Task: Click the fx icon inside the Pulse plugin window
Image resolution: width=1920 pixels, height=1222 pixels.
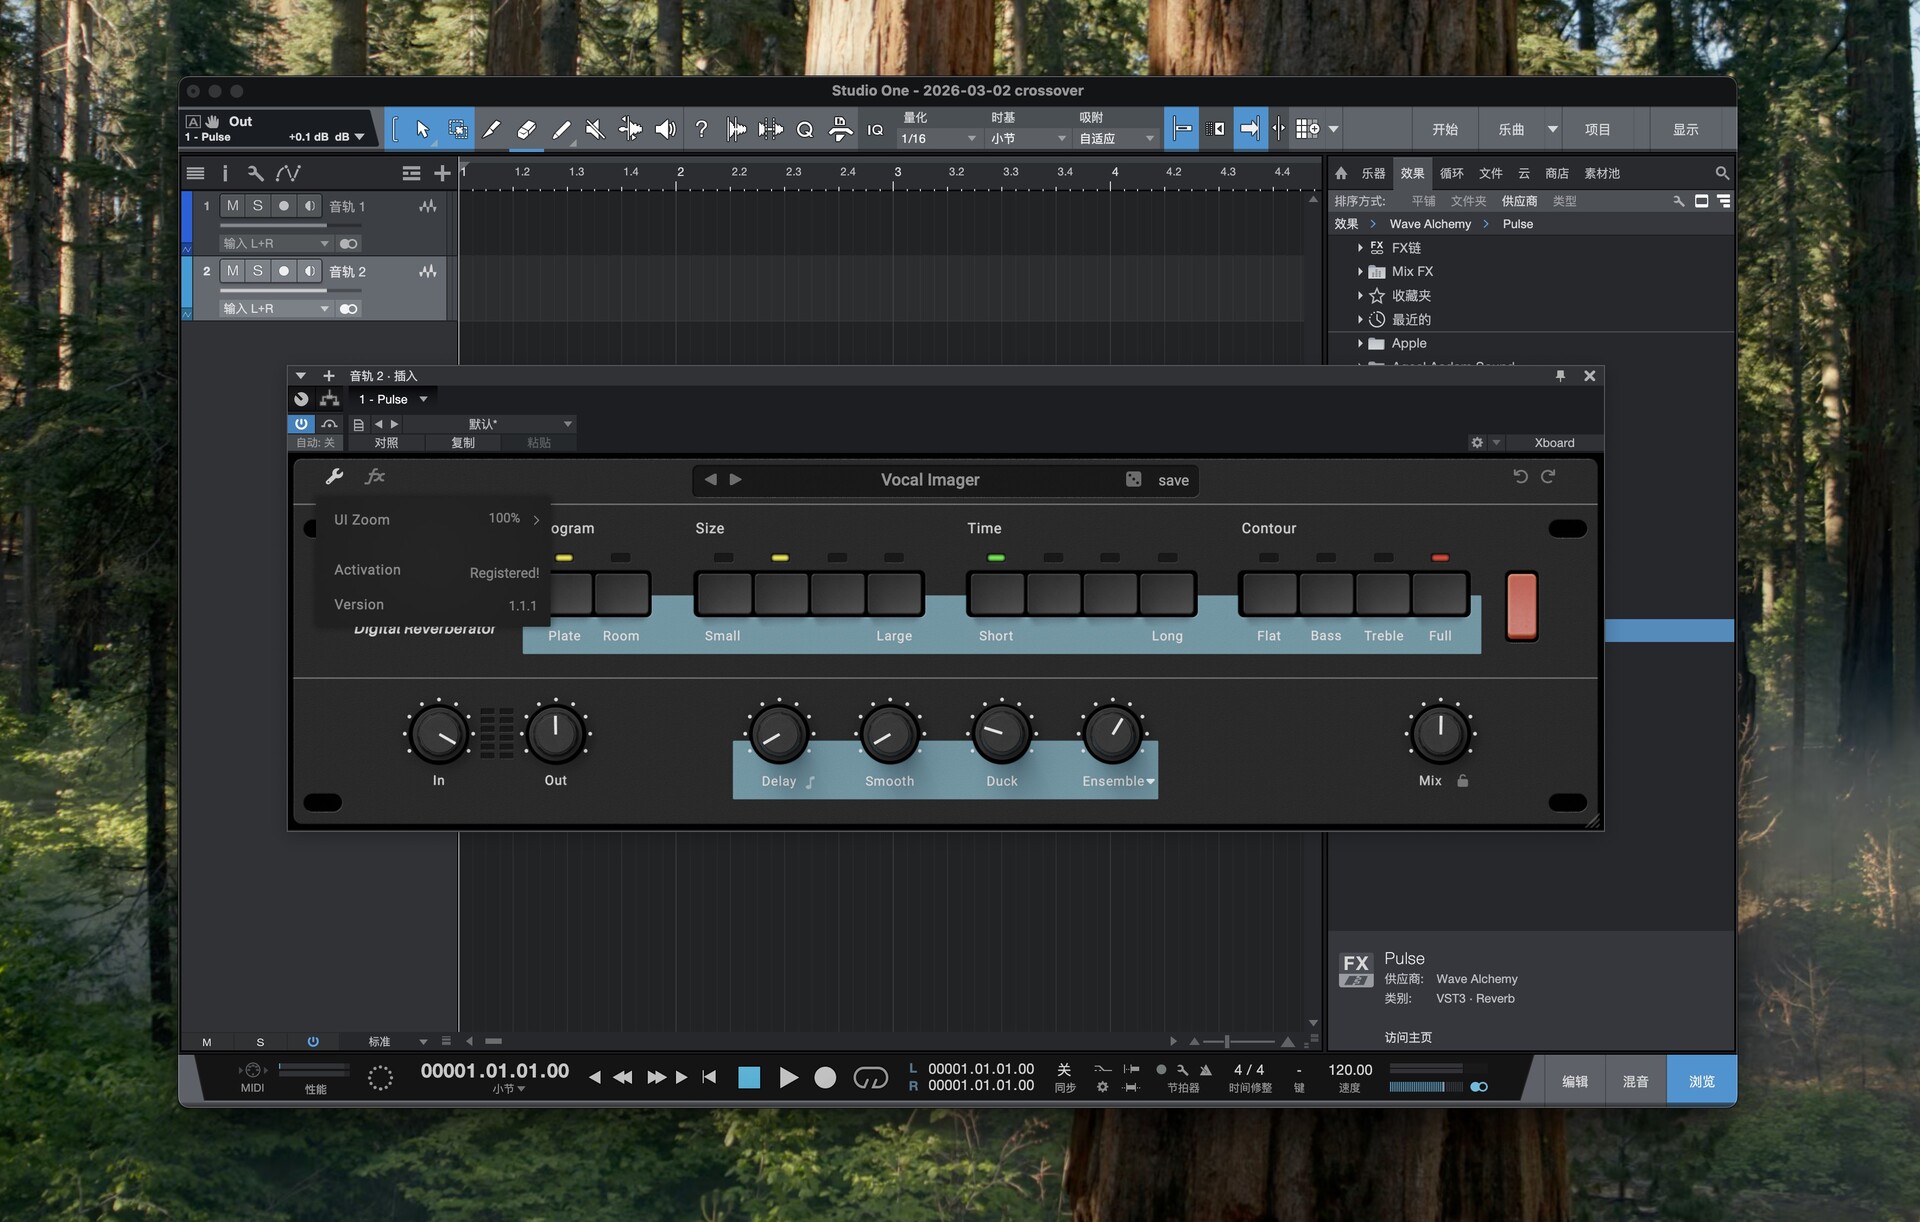Action: (375, 476)
